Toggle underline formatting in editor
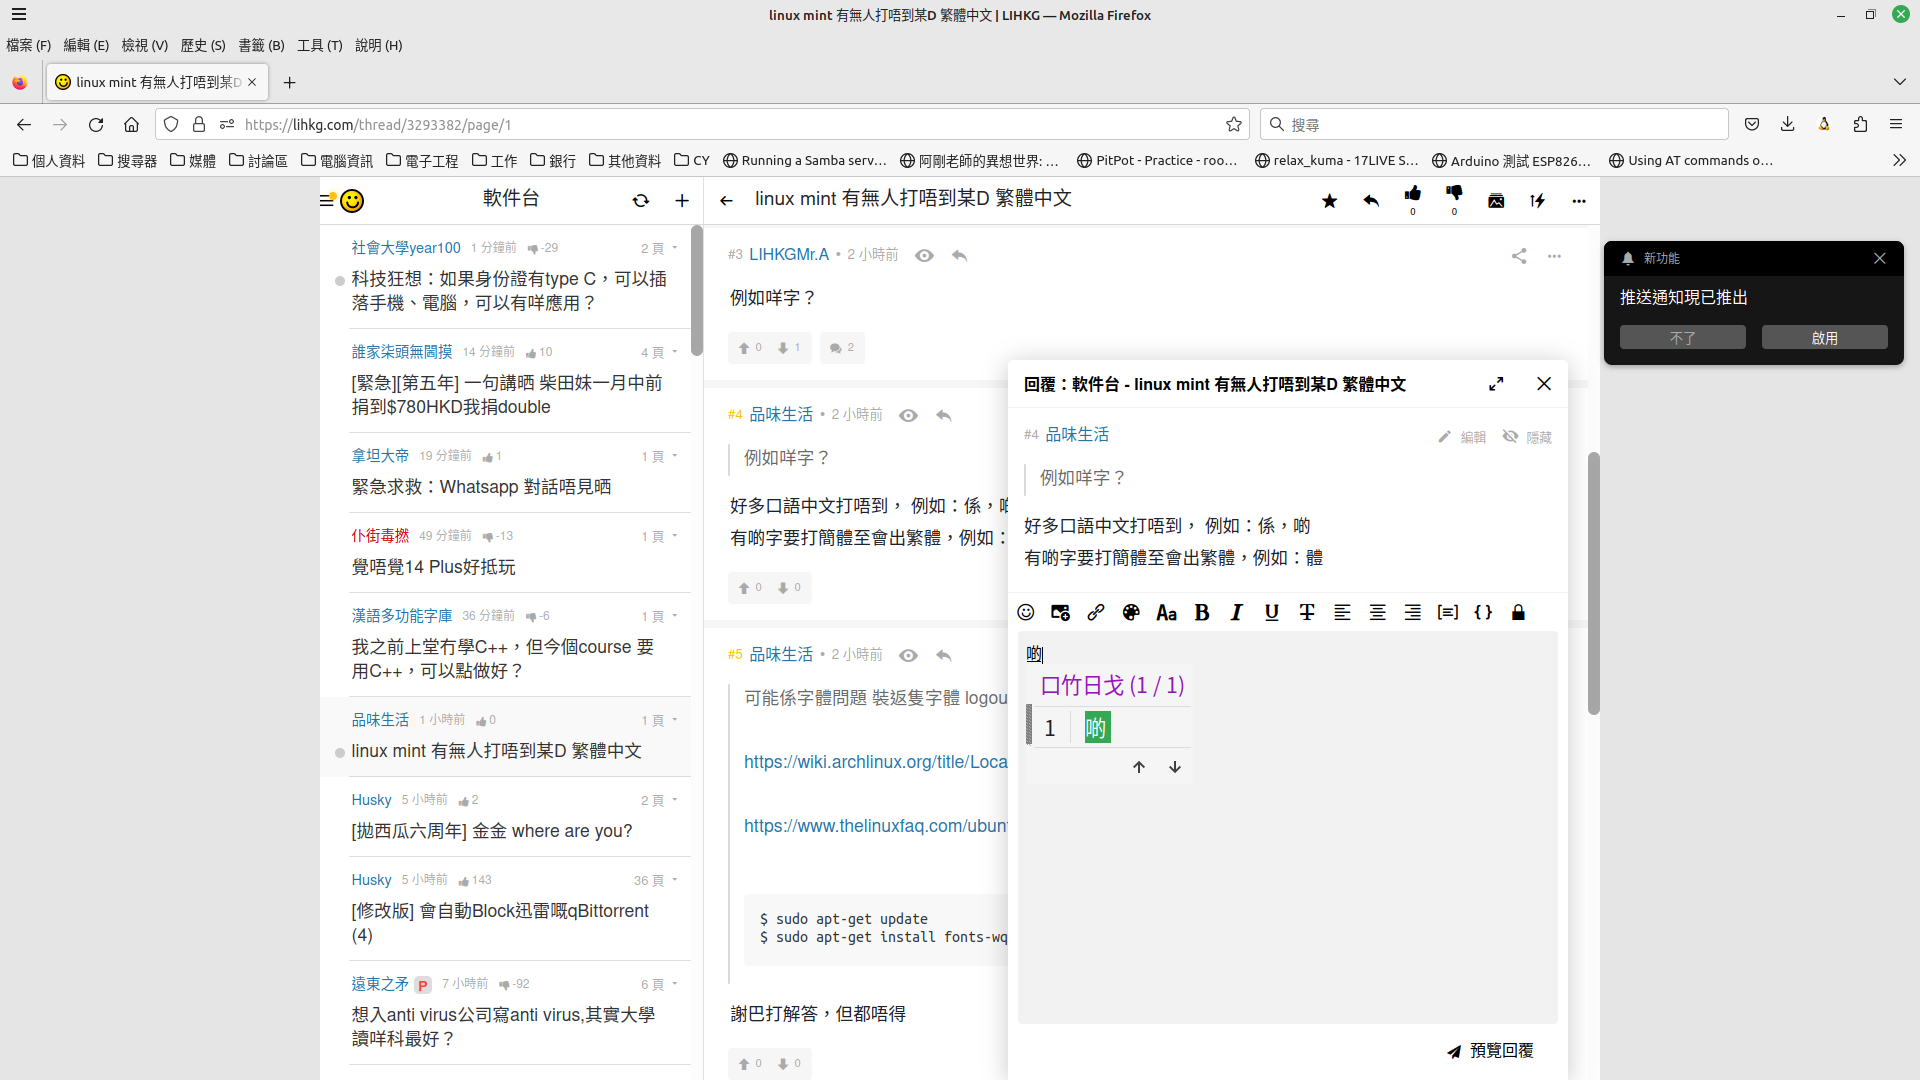The width and height of the screenshot is (1920, 1080). click(1272, 612)
